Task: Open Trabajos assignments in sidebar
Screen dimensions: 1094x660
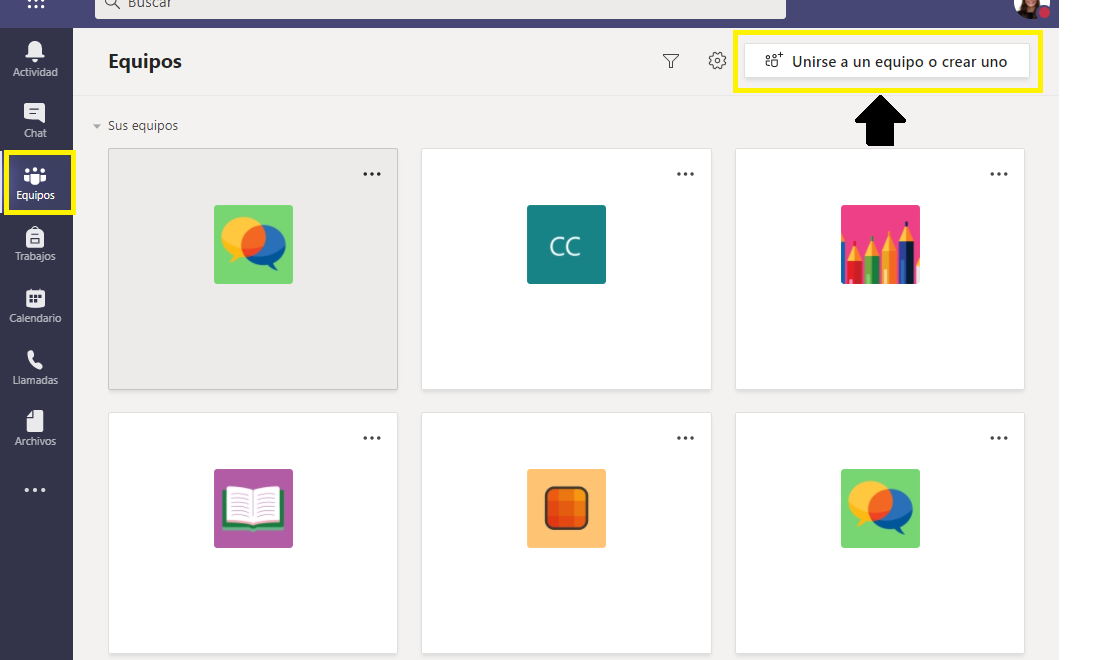Action: click(35, 244)
